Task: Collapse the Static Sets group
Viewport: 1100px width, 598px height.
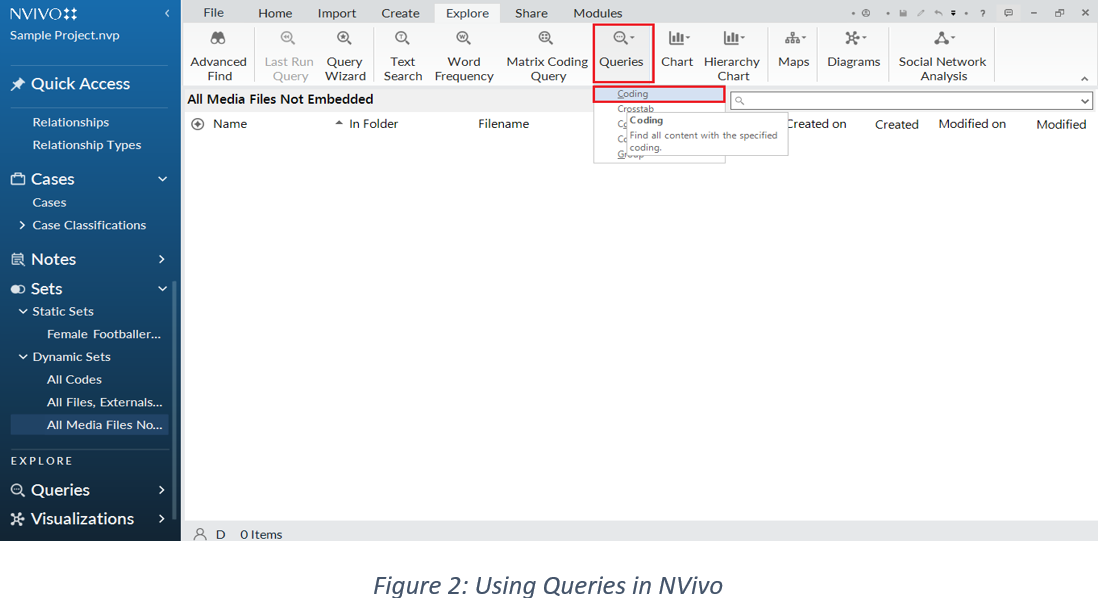Action: 21,311
